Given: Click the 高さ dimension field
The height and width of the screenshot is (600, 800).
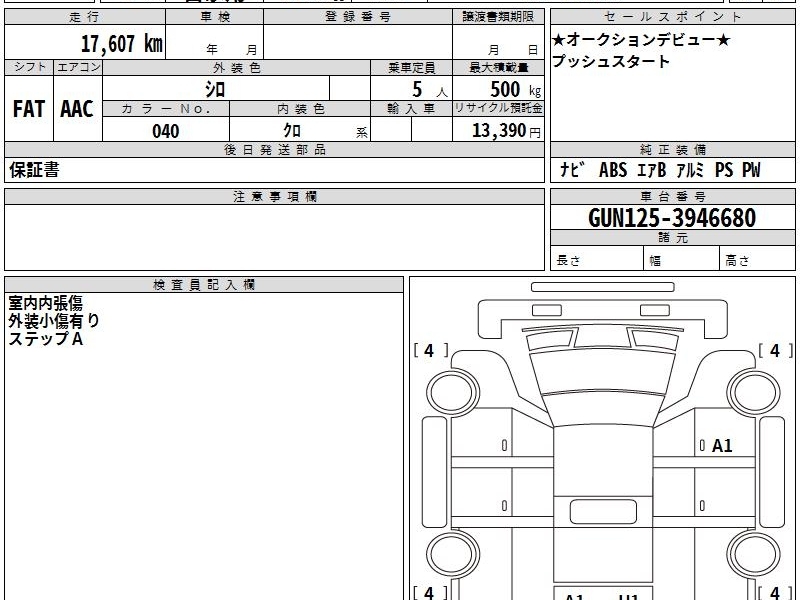Looking at the screenshot, I should pos(758,258).
